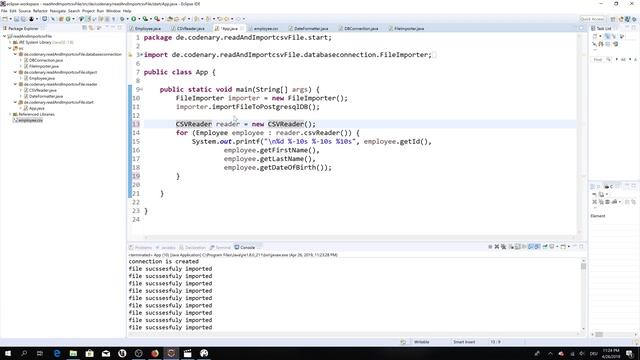Select CSVReader.java in Package Explorer
This screenshot has width=640, height=360.
coord(40,90)
